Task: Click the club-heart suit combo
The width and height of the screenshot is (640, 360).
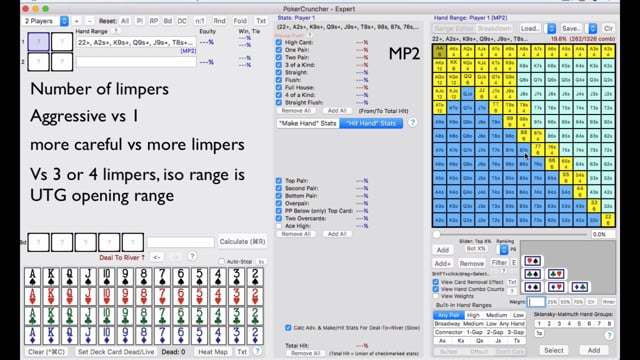Action: pyautogui.click(x=556, y=274)
